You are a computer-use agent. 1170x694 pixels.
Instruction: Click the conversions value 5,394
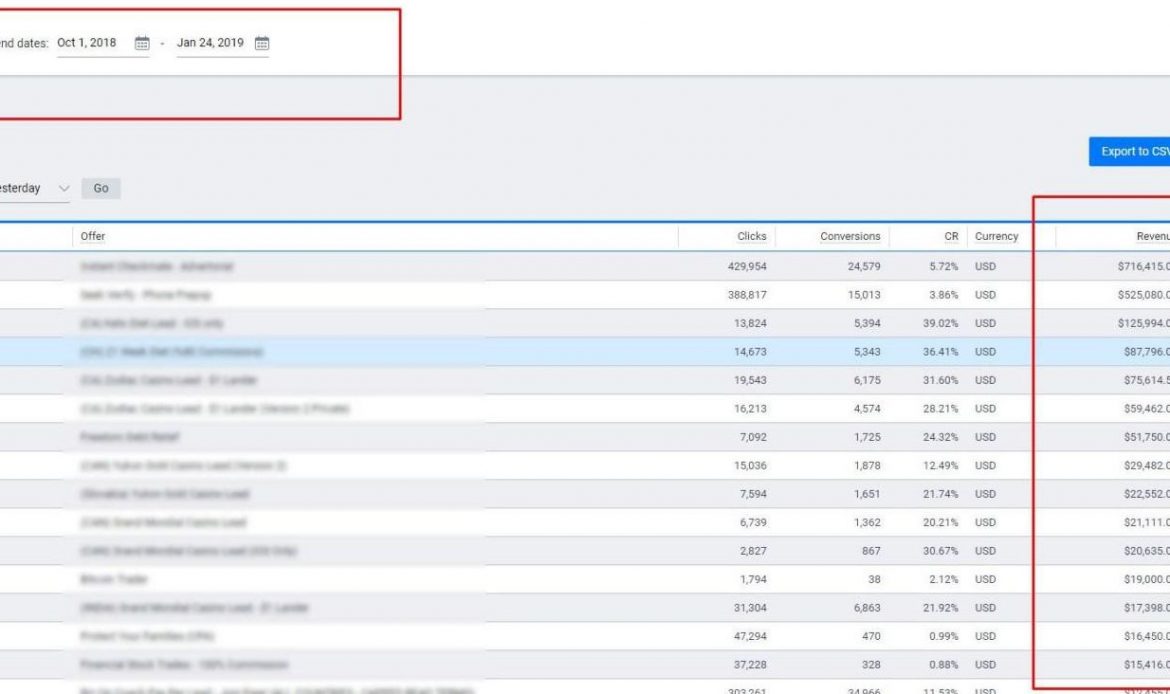(867, 323)
